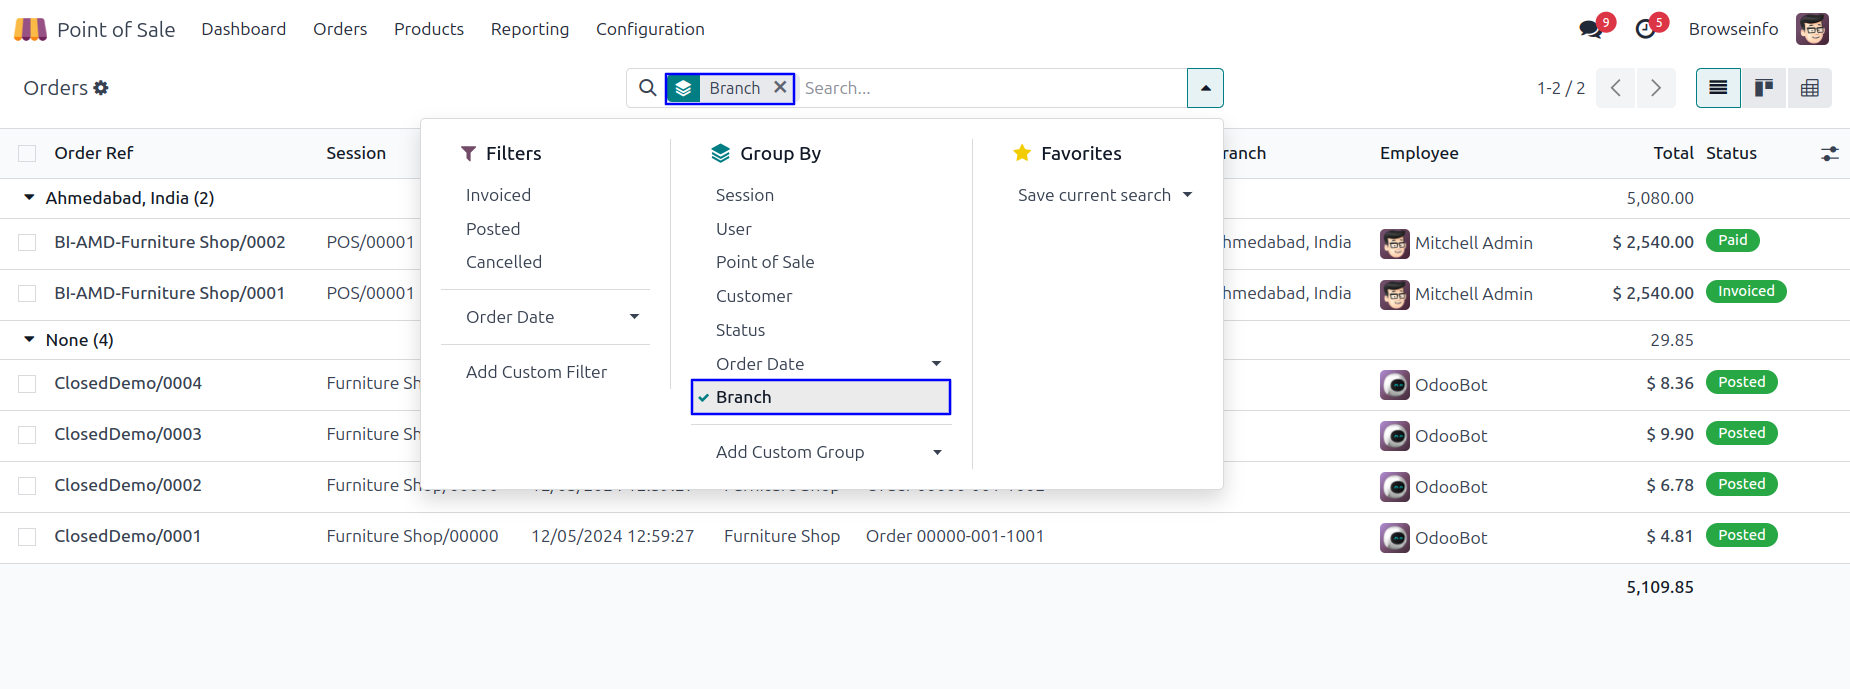Switch to kanban view

1764,88
